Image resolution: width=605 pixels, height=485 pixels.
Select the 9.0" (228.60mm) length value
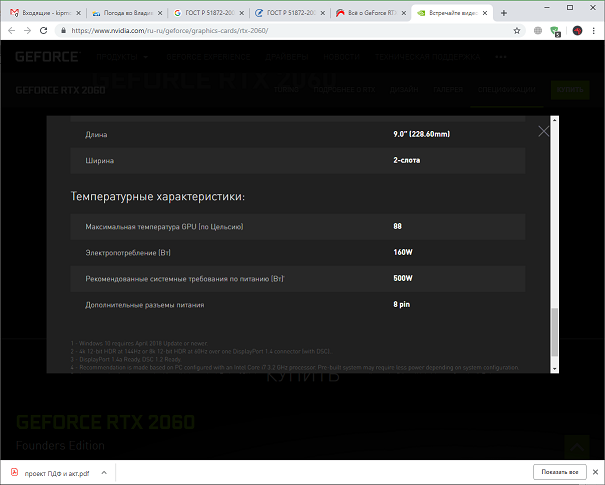click(421, 134)
